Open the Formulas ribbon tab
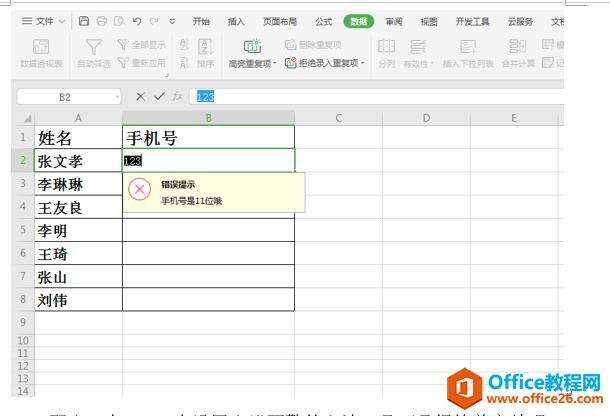The width and height of the screenshot is (610, 416). tap(323, 20)
